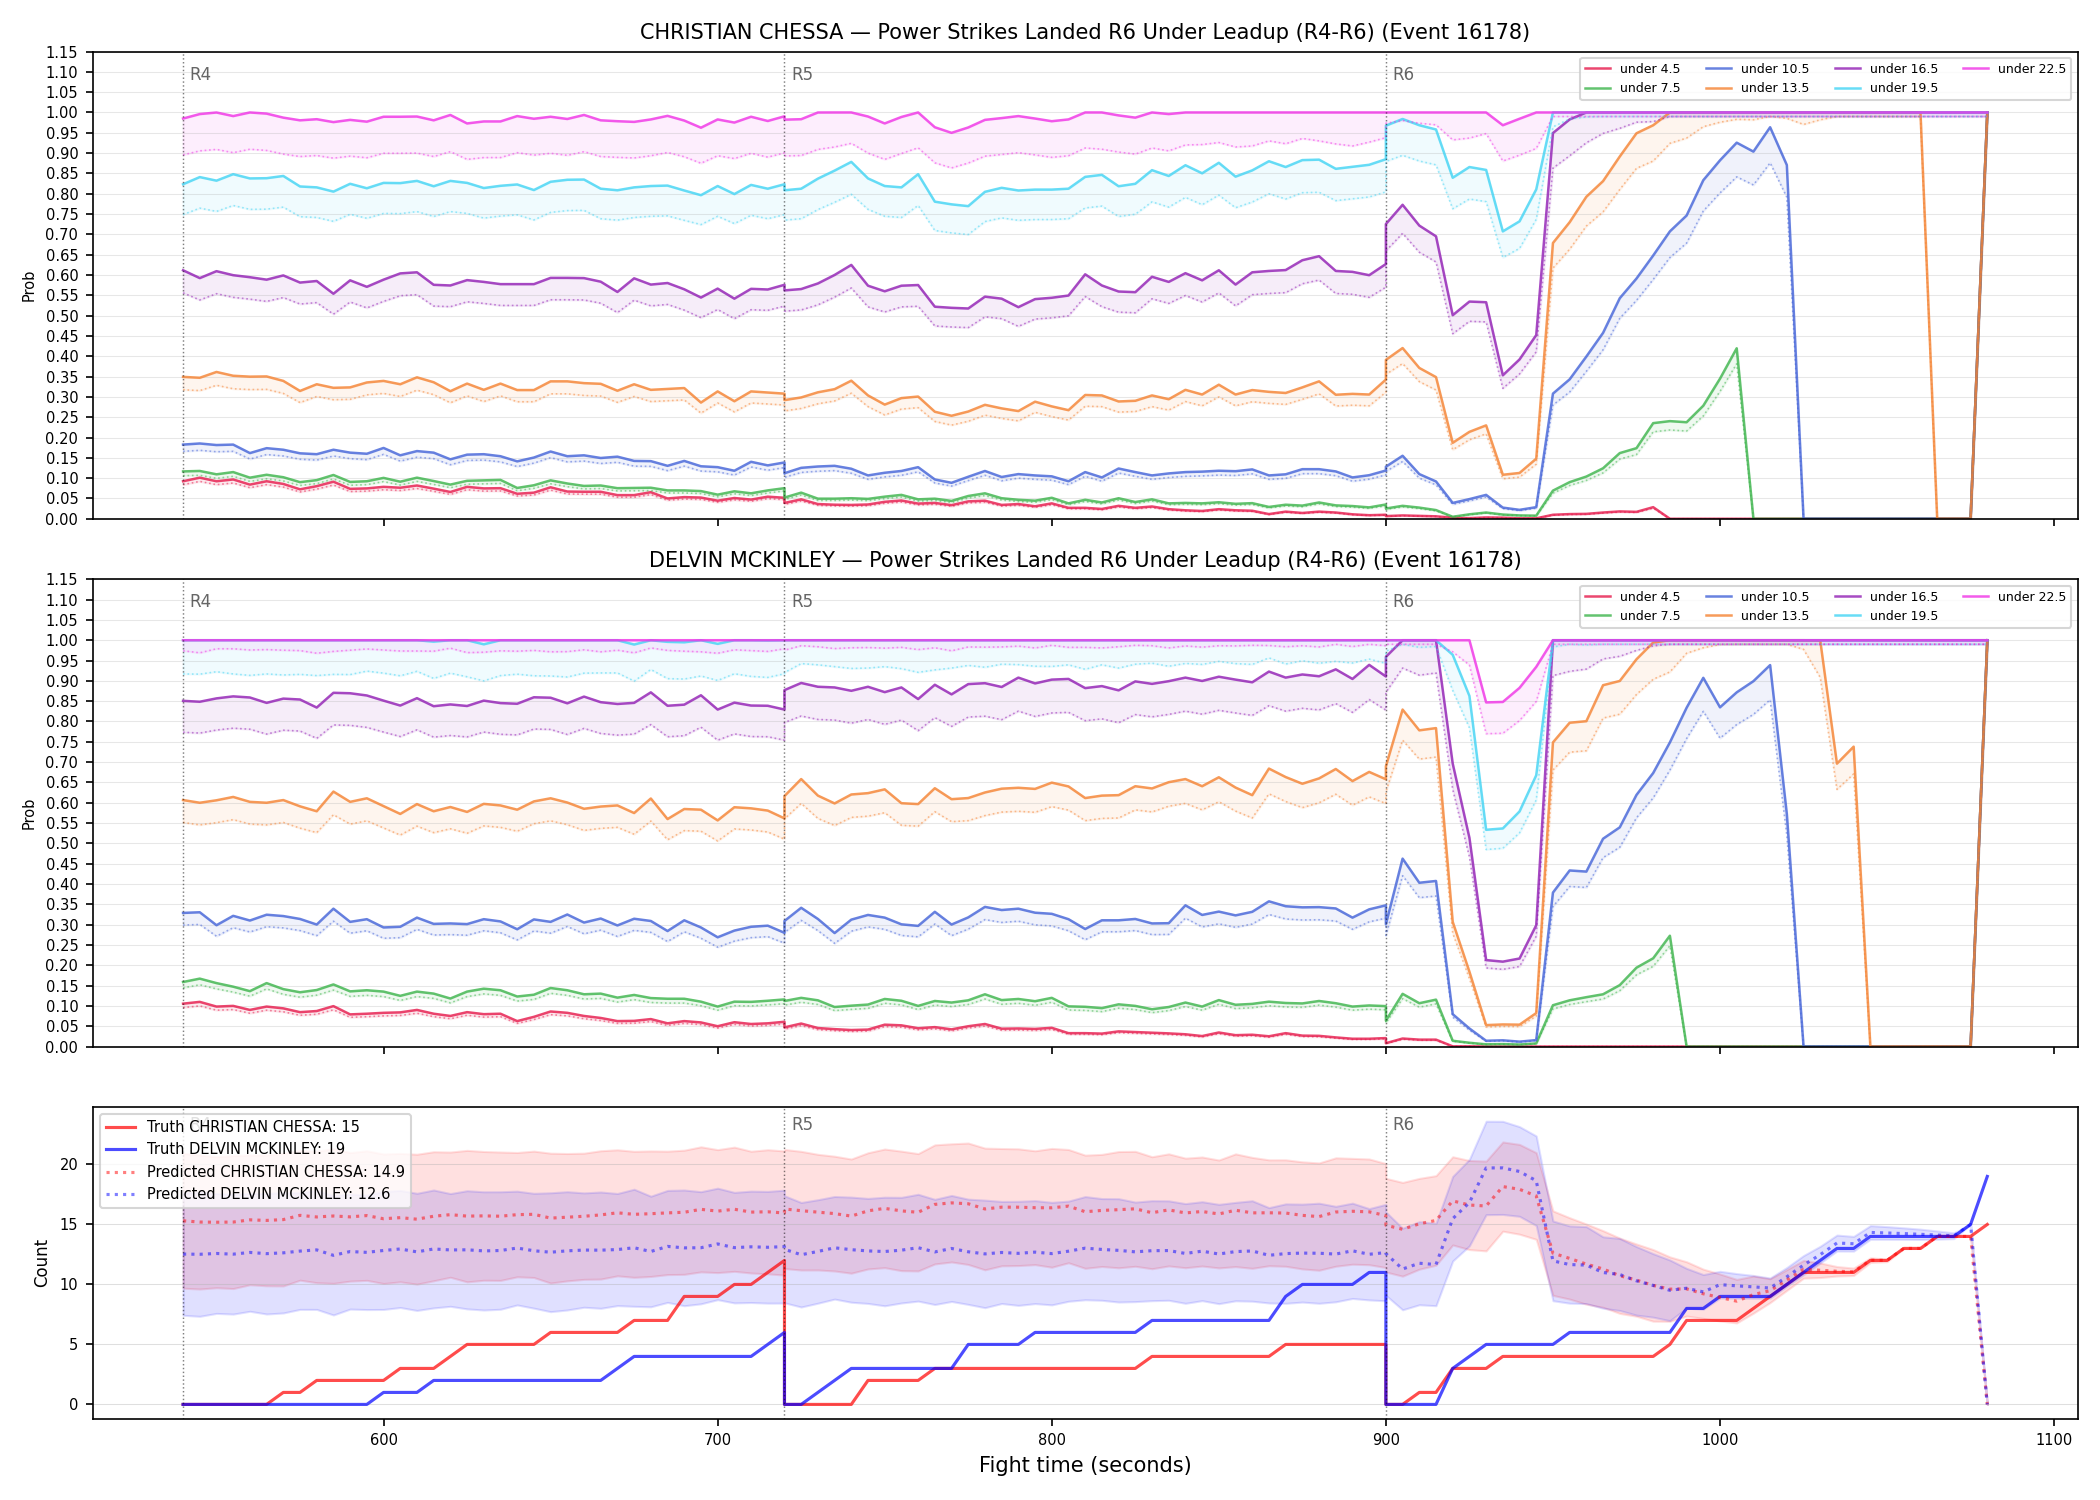Click the 1000 tick on the x-axis
The image size is (2100, 1500).
click(x=1720, y=1440)
